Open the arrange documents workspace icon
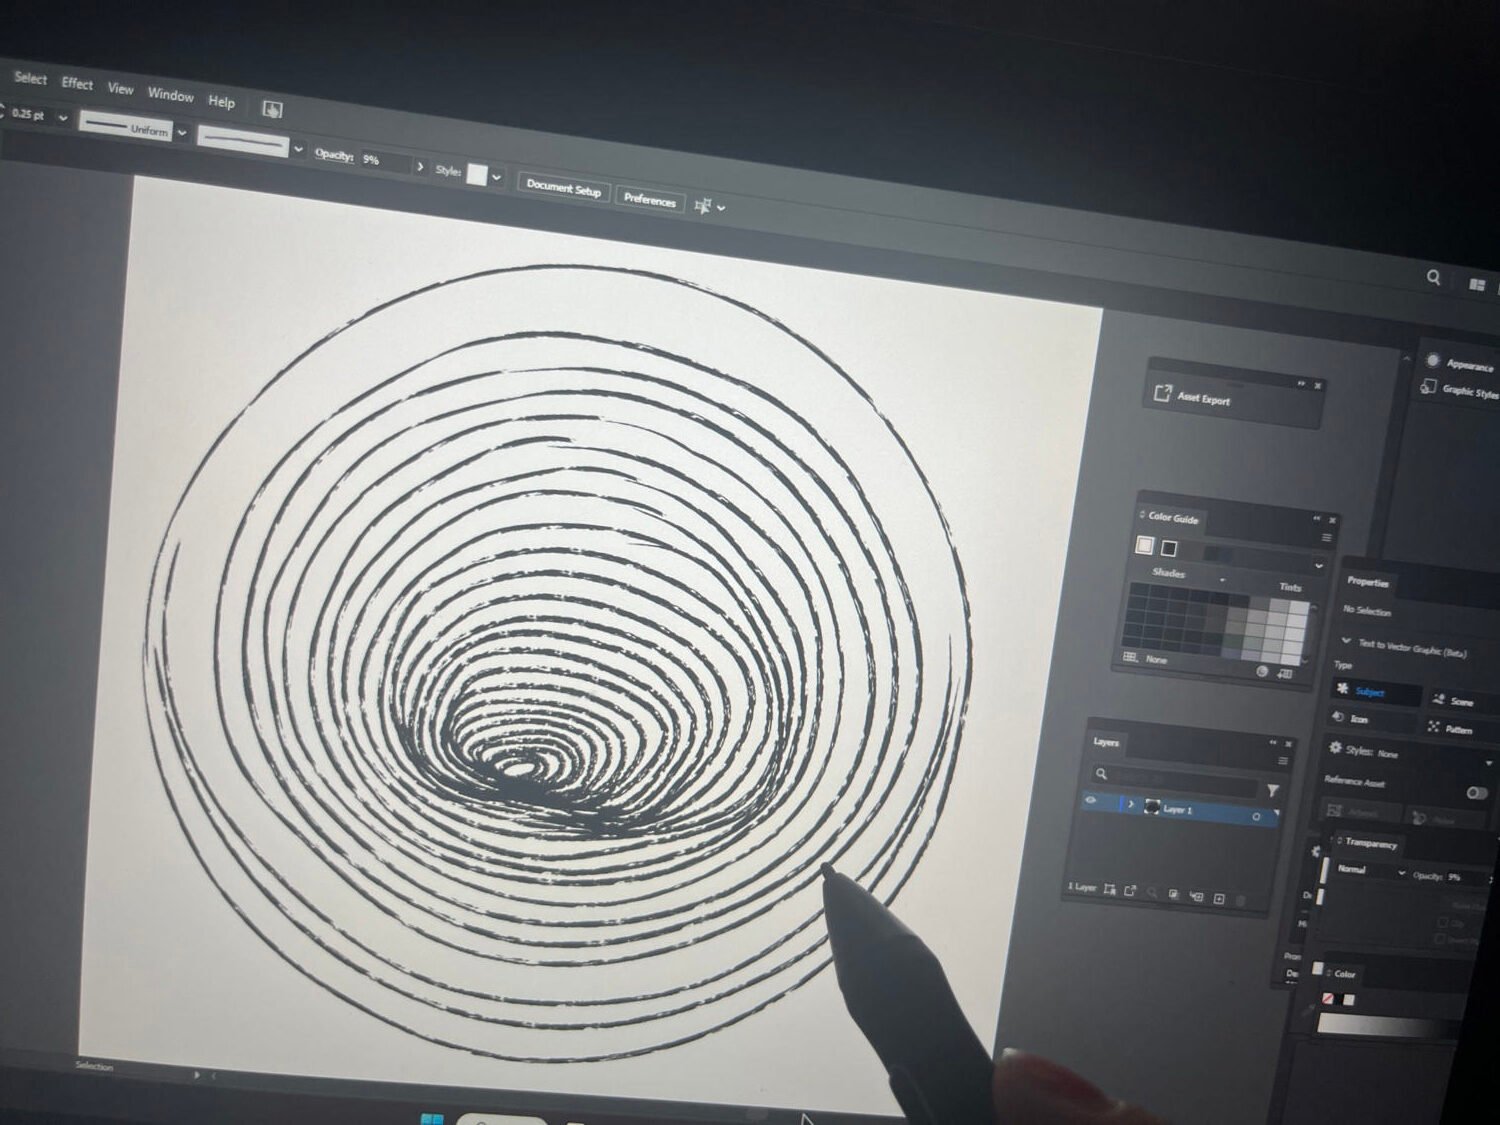This screenshot has width=1500, height=1125. click(x=1477, y=285)
